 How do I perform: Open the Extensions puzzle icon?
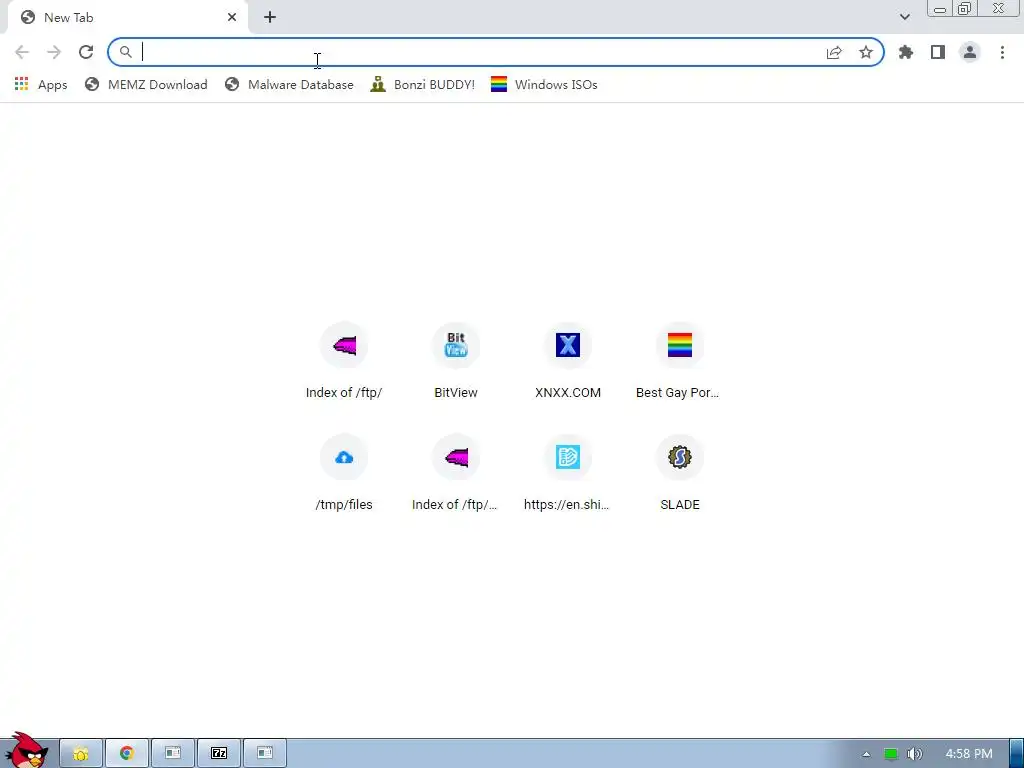pyautogui.click(x=906, y=52)
